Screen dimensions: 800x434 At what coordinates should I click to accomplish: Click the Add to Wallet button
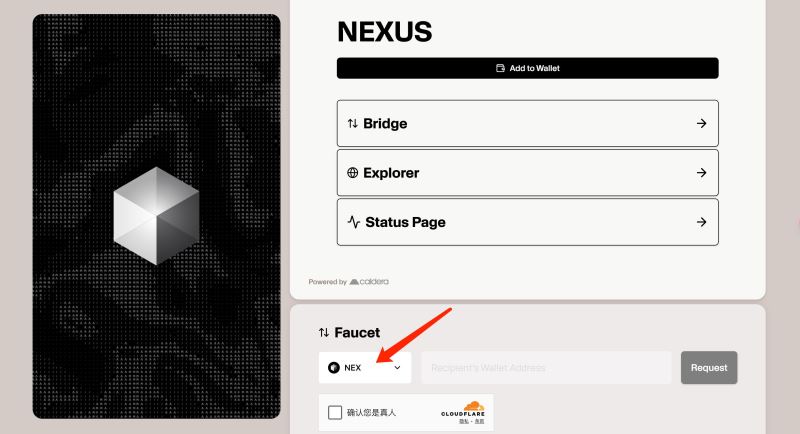click(528, 68)
